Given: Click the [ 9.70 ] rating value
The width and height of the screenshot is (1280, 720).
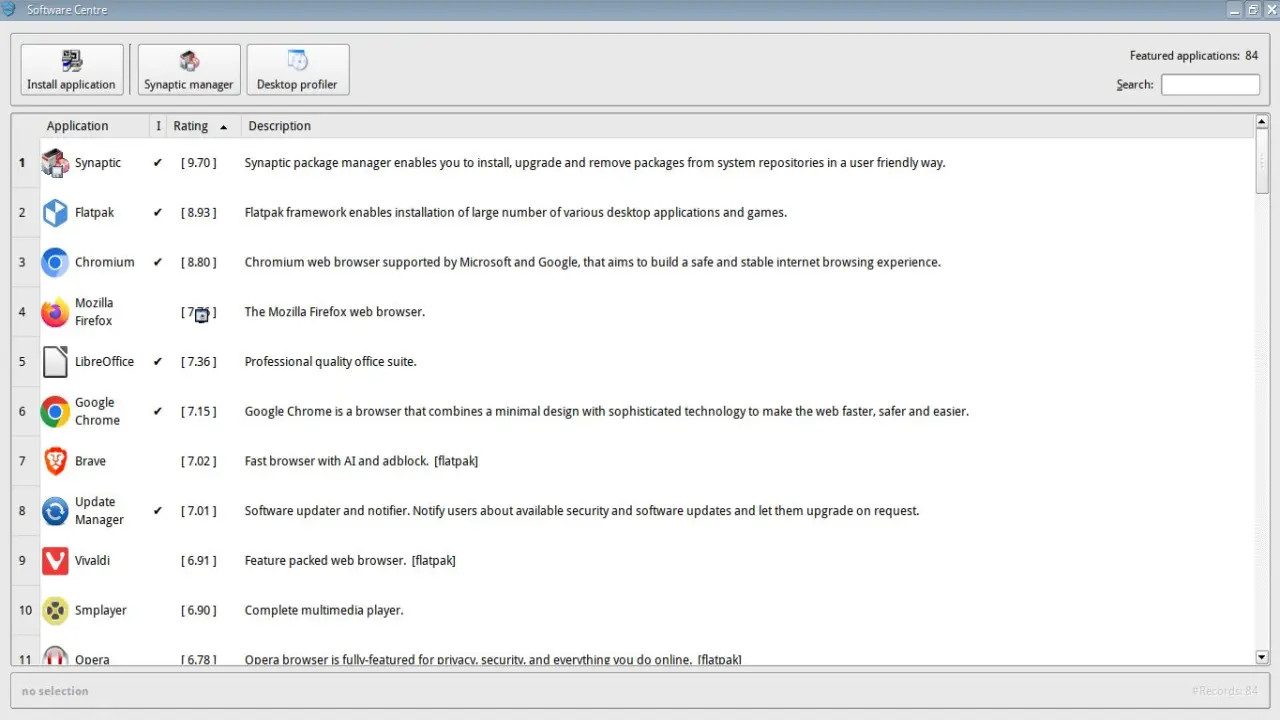Looking at the screenshot, I should point(198,163).
